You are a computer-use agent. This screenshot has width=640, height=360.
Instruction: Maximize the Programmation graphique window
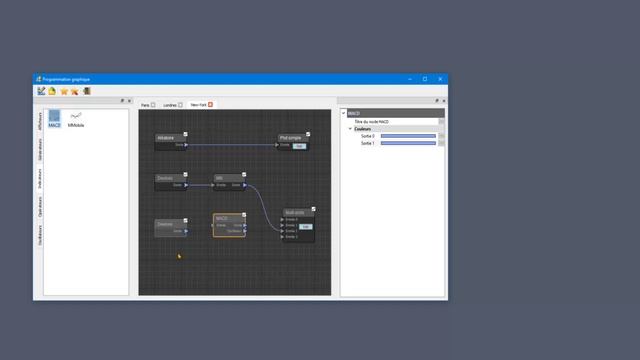[425, 79]
